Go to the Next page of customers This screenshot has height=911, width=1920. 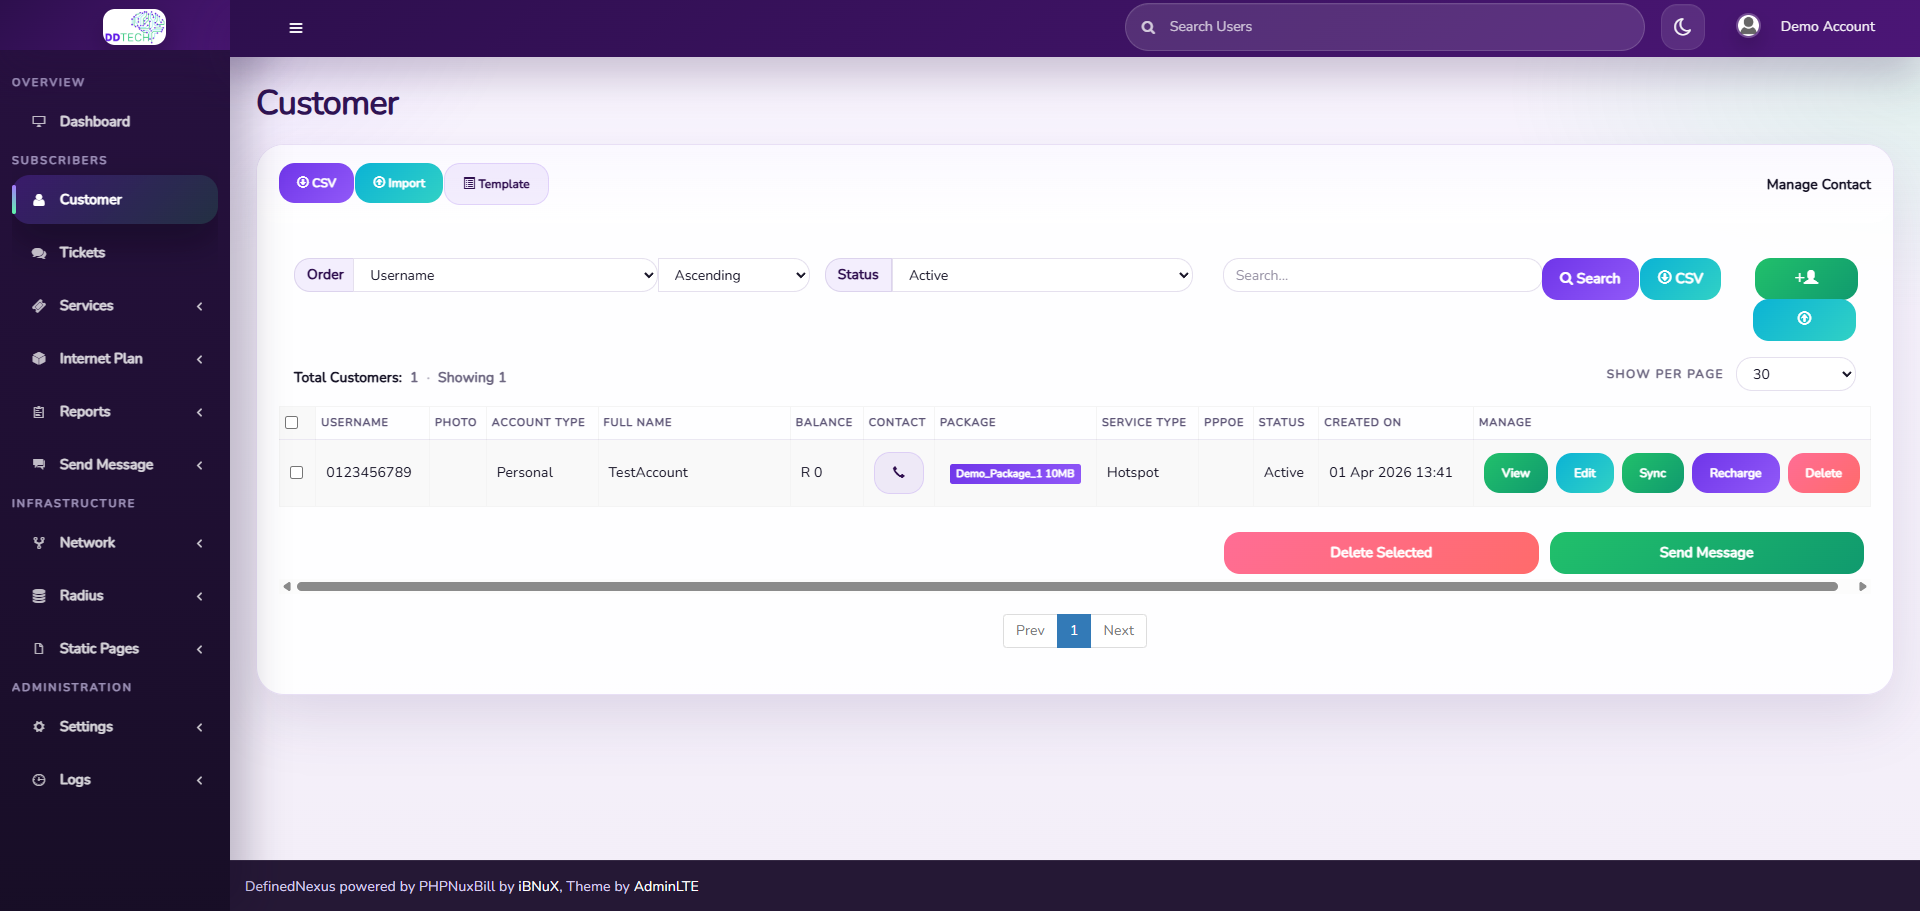click(1118, 630)
